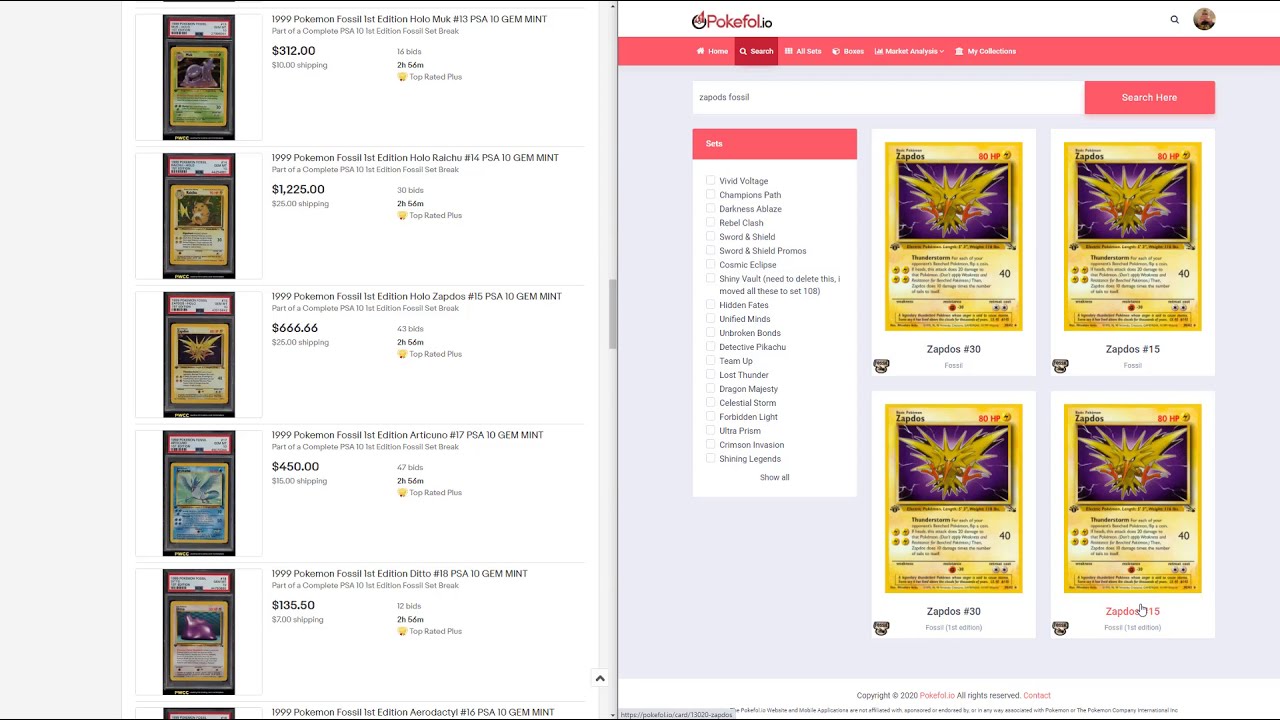Open Zapdos #30 Fossil card image
Viewport: 1280px width, 720px height.
click(x=953, y=236)
